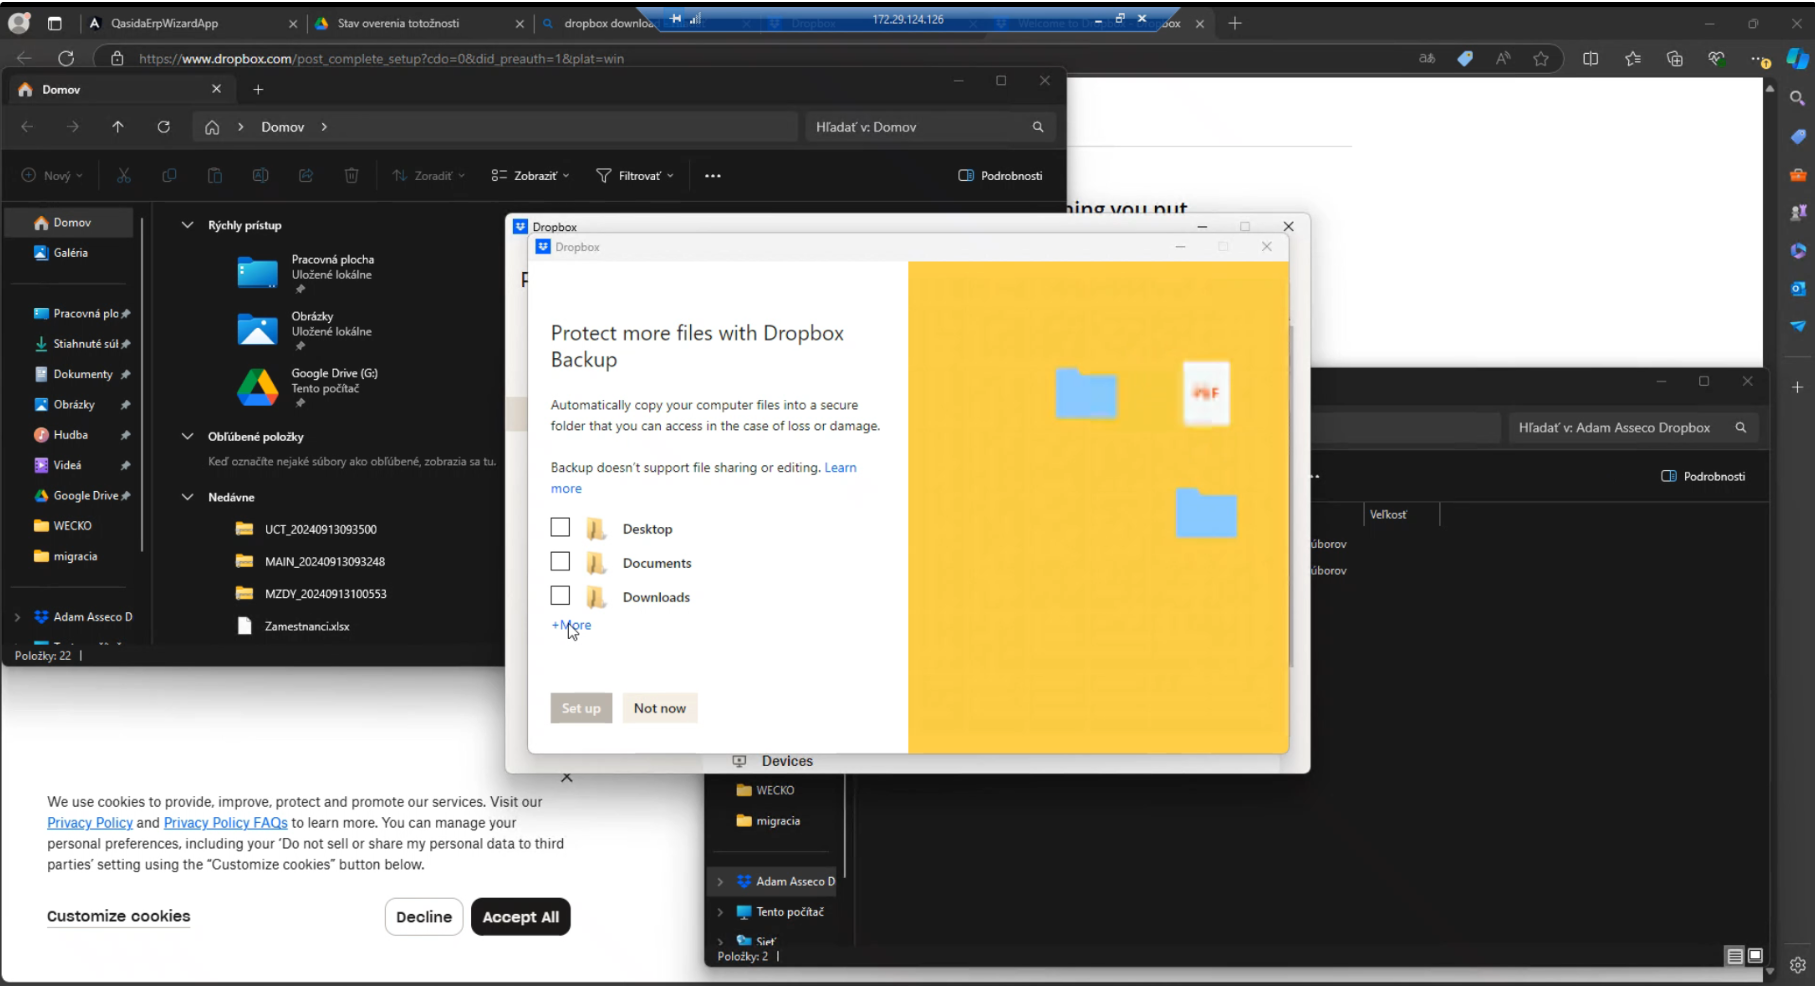Open a new browser tab

click(1235, 23)
